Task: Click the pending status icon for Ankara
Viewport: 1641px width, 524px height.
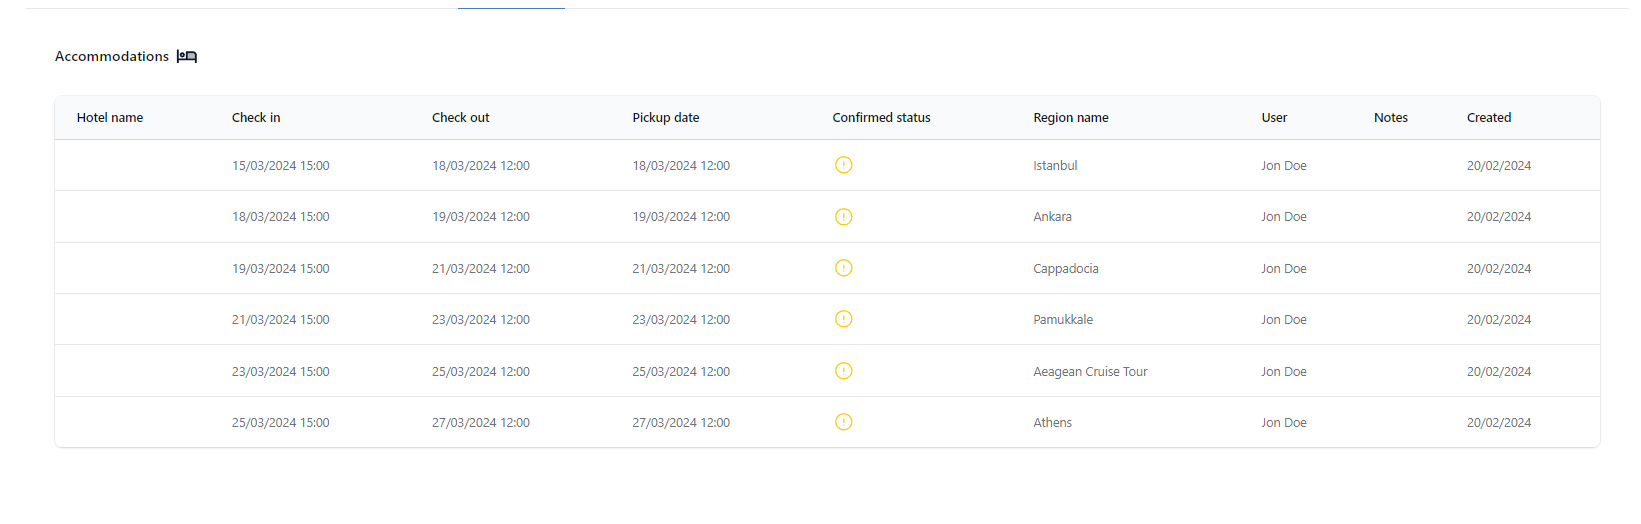Action: click(x=843, y=217)
